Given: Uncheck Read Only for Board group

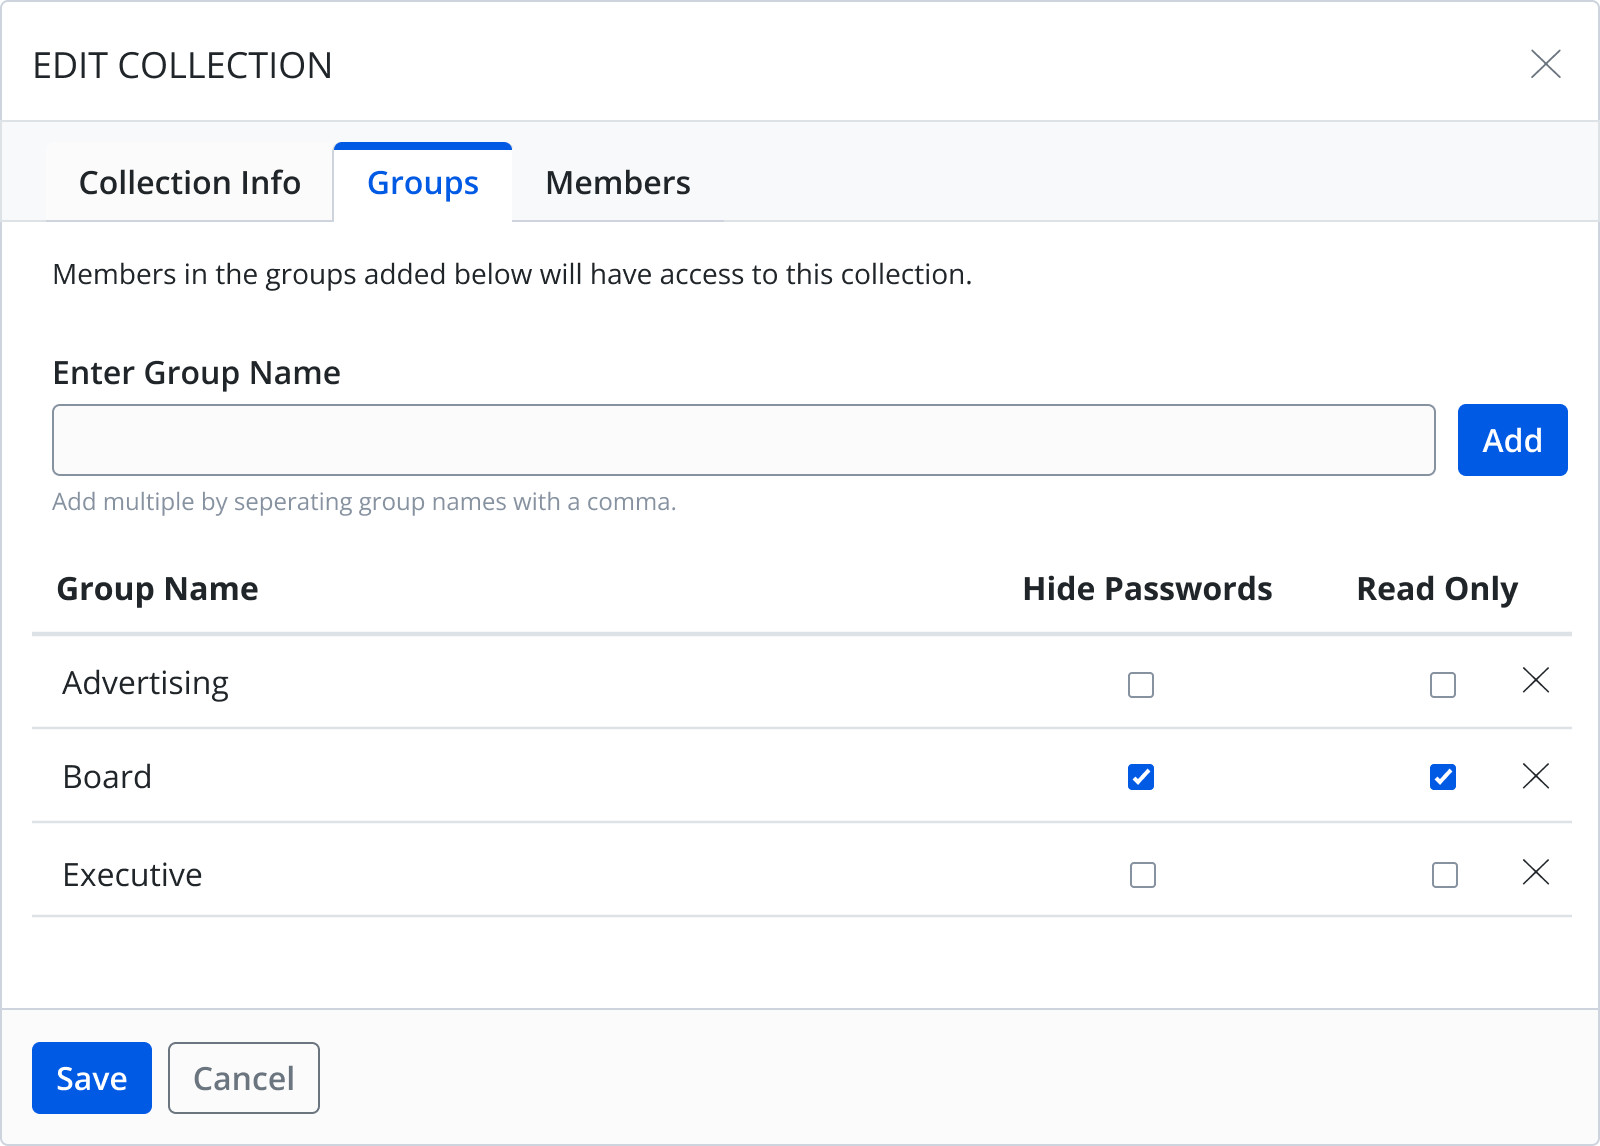Looking at the screenshot, I should [x=1442, y=777].
